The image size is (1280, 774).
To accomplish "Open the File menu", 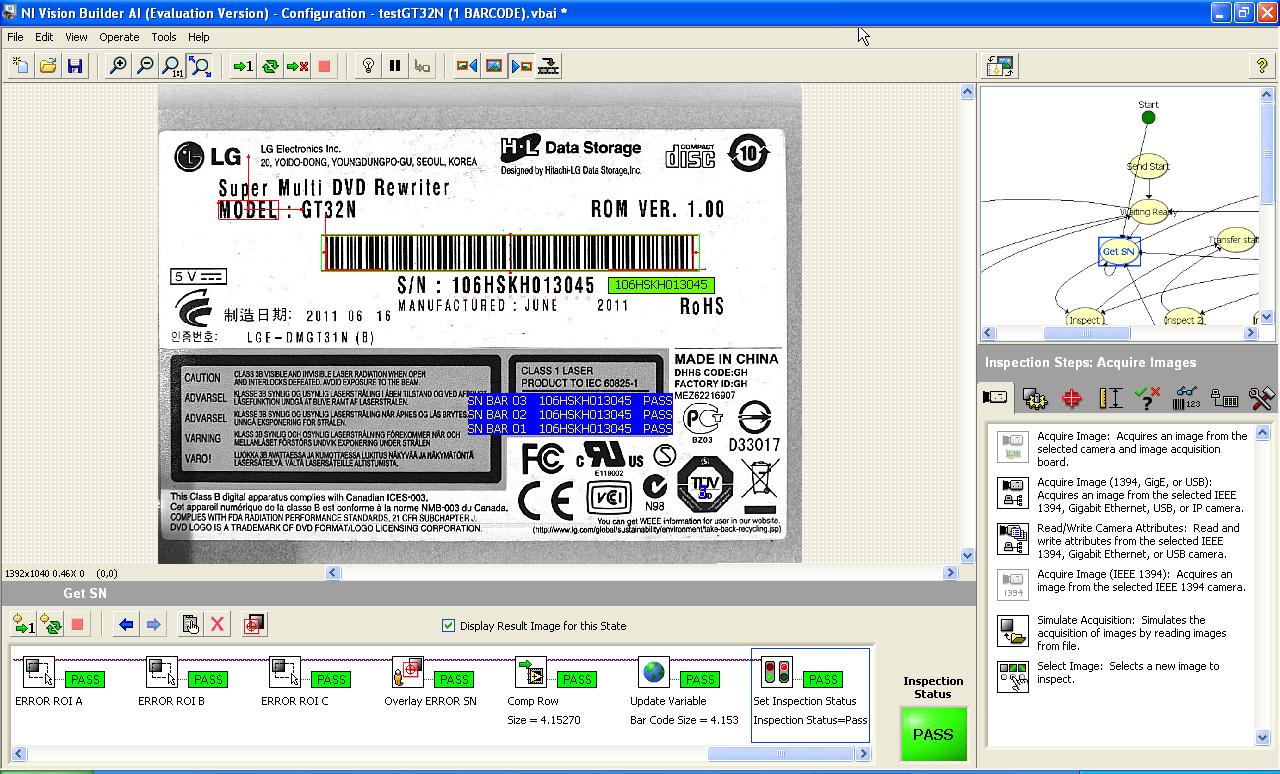I will tap(16, 37).
